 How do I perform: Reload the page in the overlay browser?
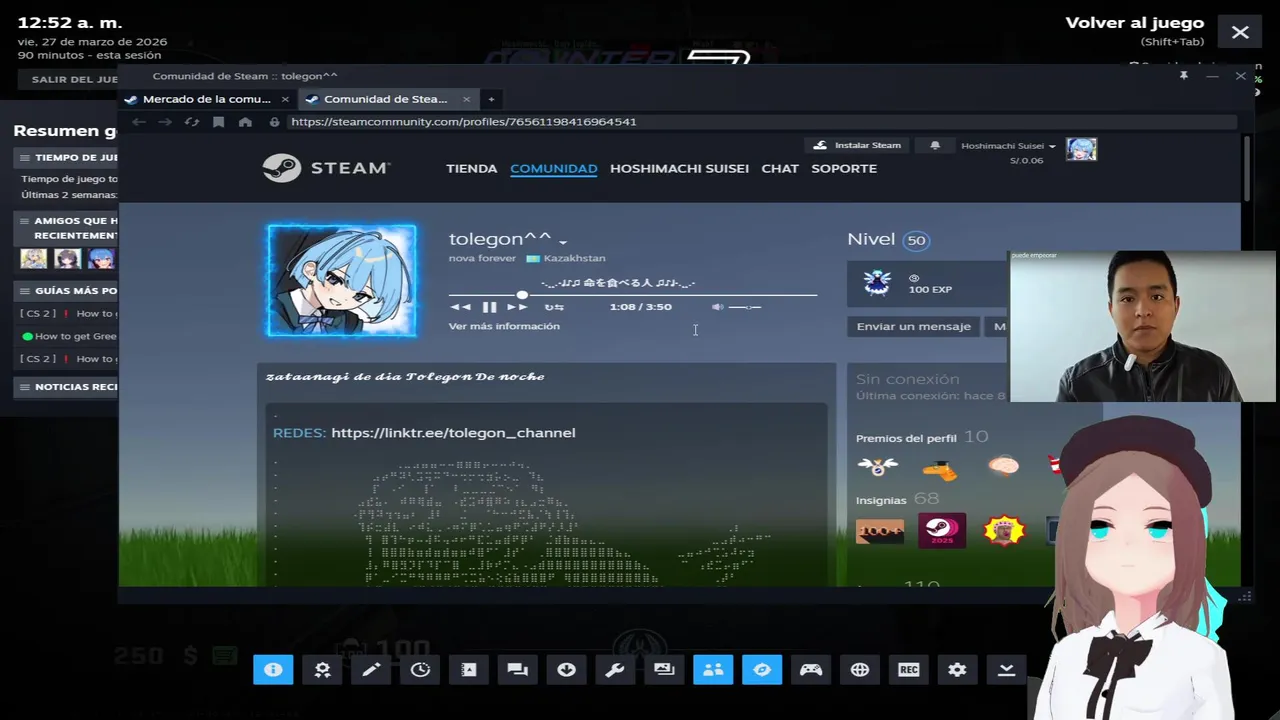pyautogui.click(x=192, y=122)
